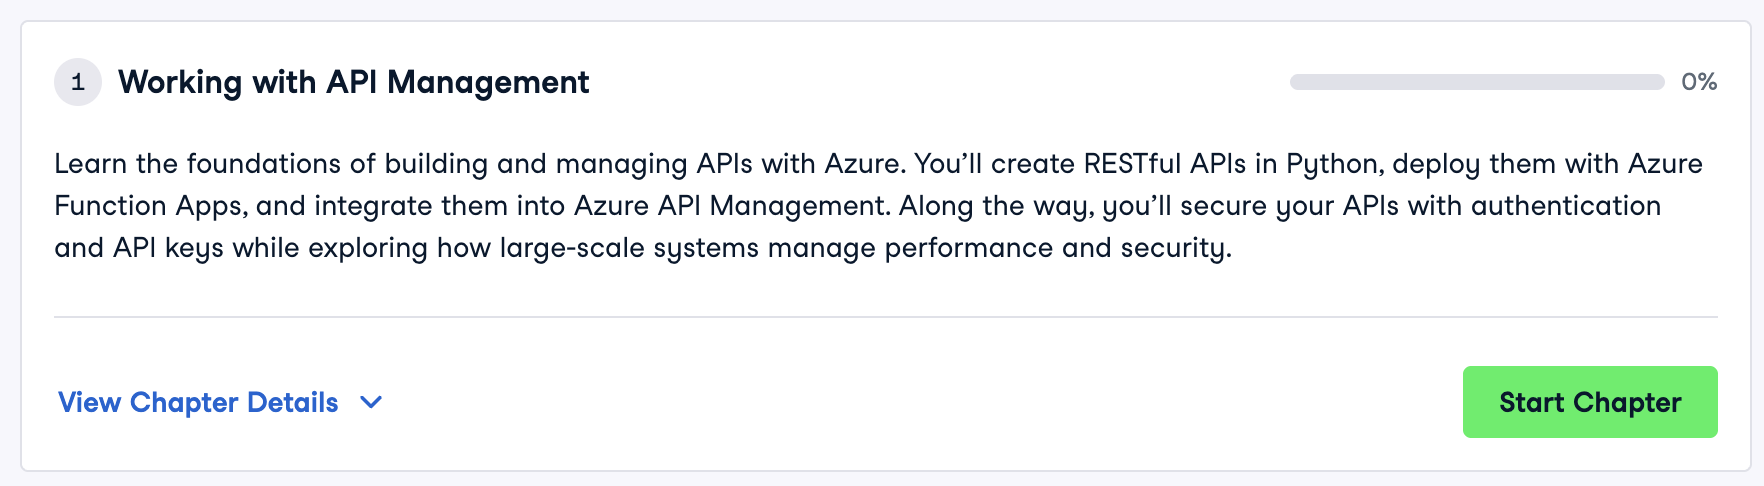Click the chapter number 1 badge
1764x486 pixels.
point(78,82)
